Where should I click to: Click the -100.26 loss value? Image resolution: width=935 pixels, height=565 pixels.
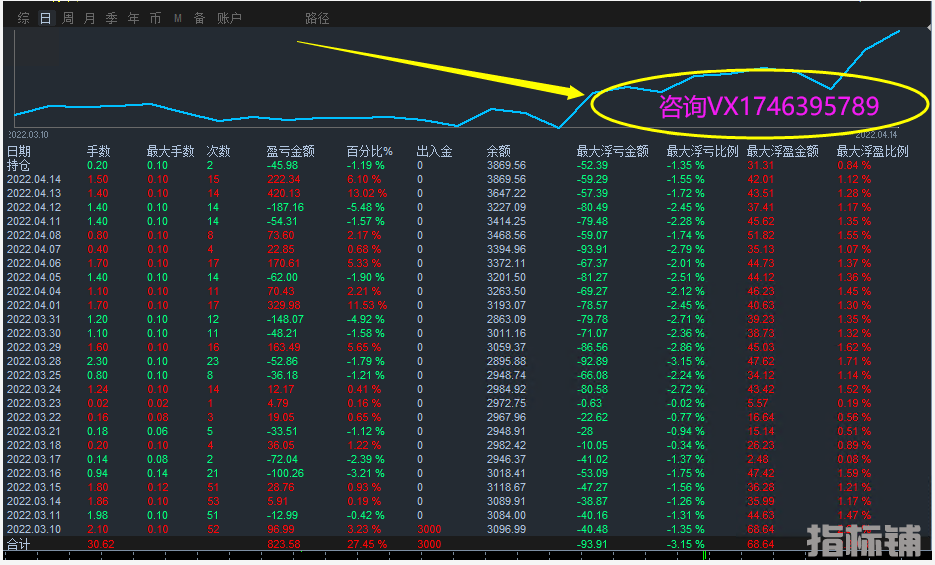[285, 473]
